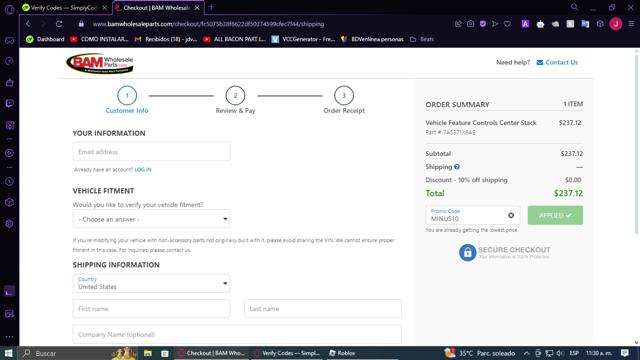Viewport: 640px width, 360px height.
Task: Click the heart bookmark icon in address bar
Action: click(x=507, y=24)
